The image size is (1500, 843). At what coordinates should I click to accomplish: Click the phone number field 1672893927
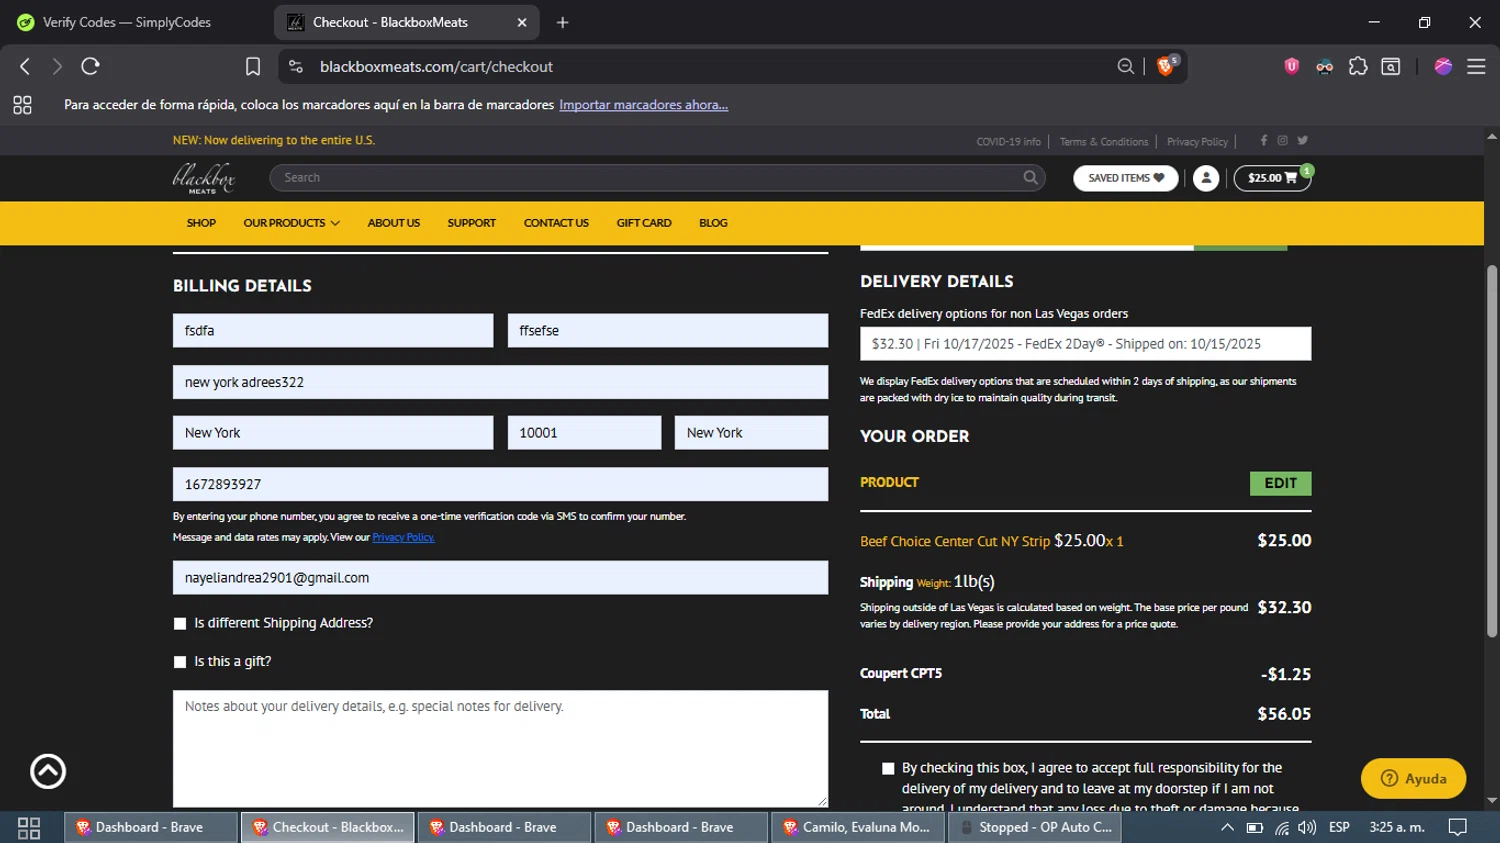(x=500, y=484)
